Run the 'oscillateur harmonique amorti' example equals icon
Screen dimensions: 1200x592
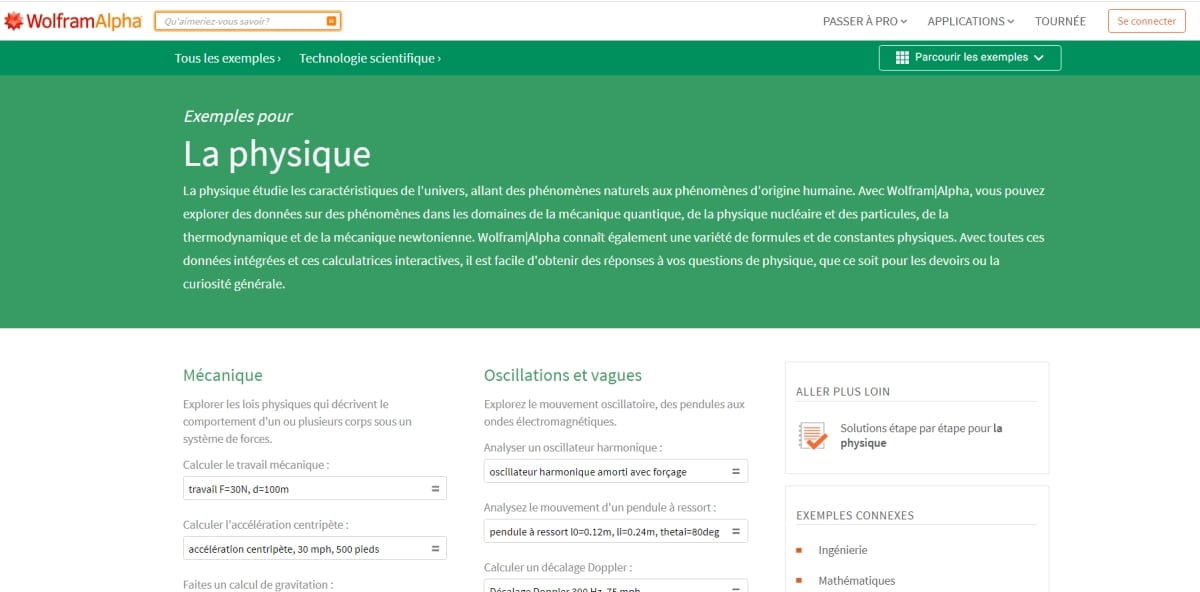[736, 471]
